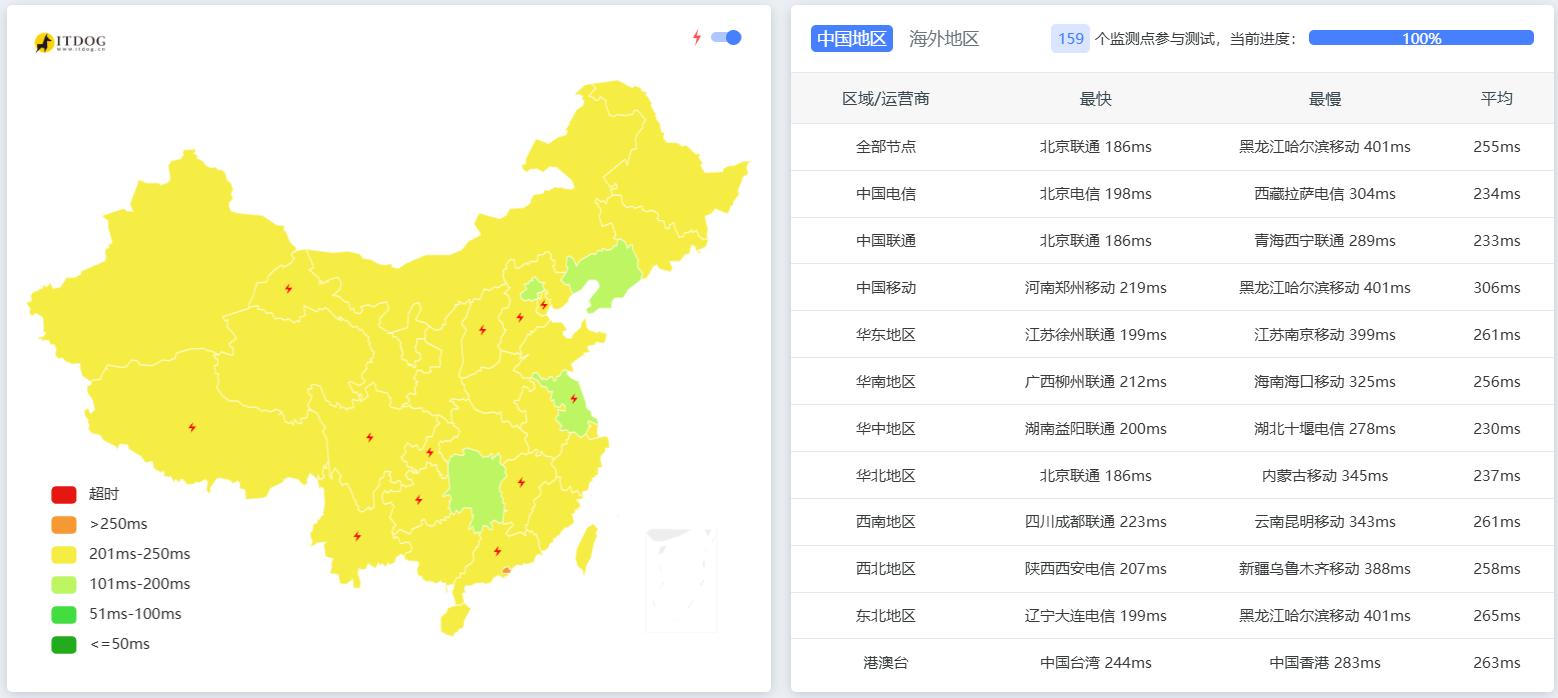Click the lightning marker in western China region

[x=193, y=427]
